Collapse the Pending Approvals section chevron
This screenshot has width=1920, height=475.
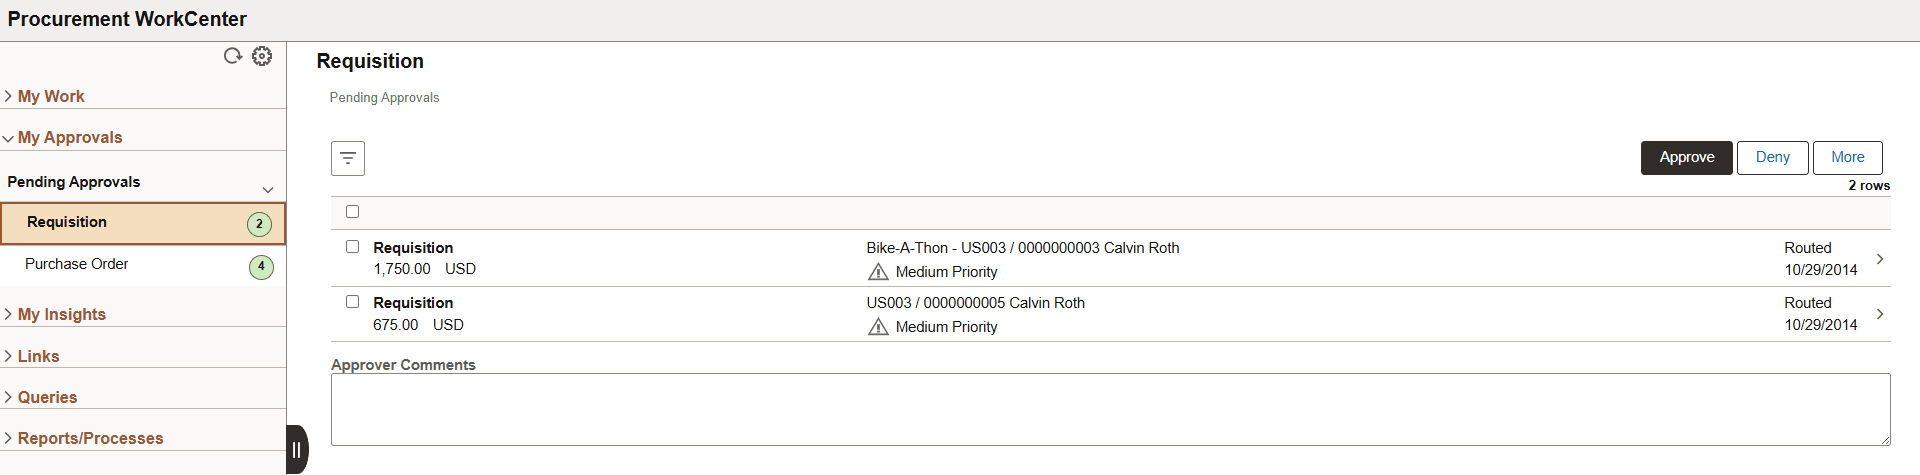tap(268, 189)
